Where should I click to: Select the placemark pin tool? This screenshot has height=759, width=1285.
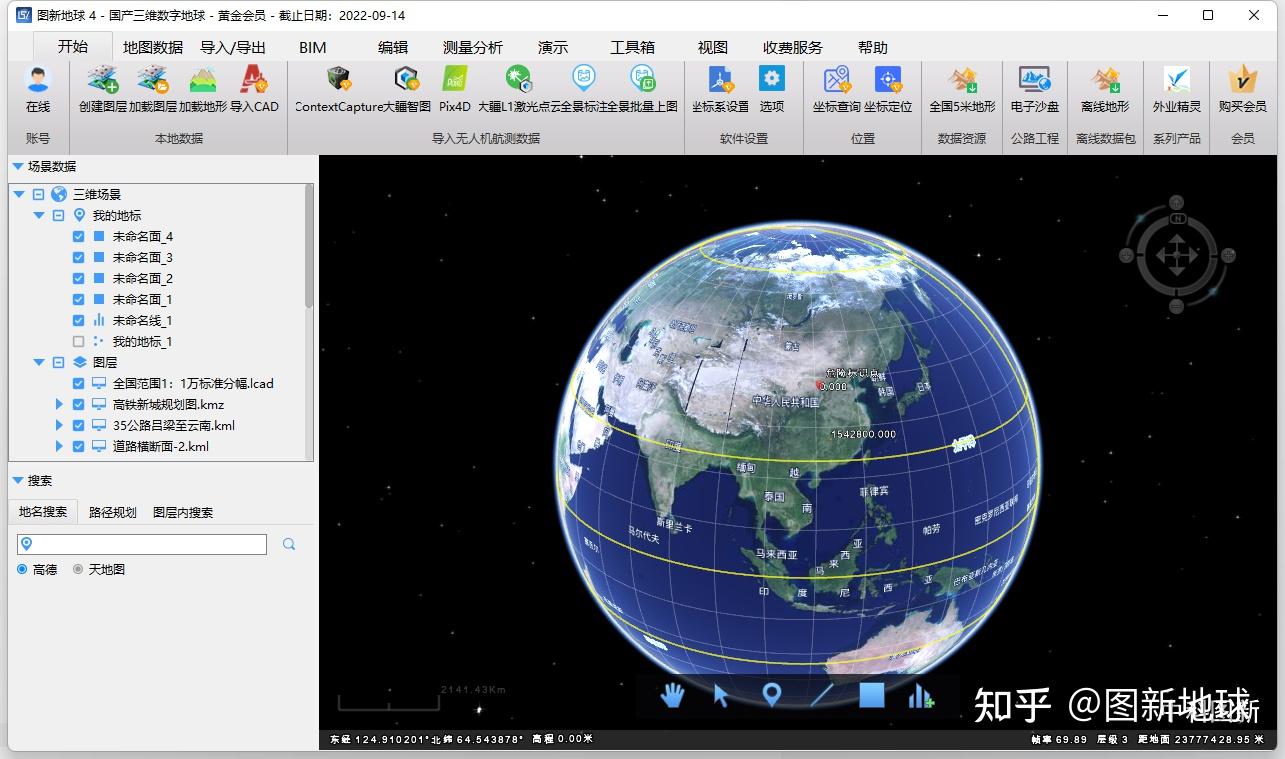pos(771,695)
